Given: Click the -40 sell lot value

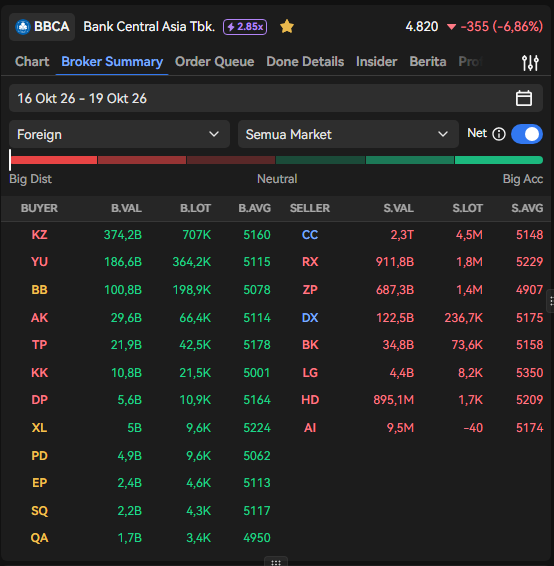Looking at the screenshot, I should [x=473, y=428].
